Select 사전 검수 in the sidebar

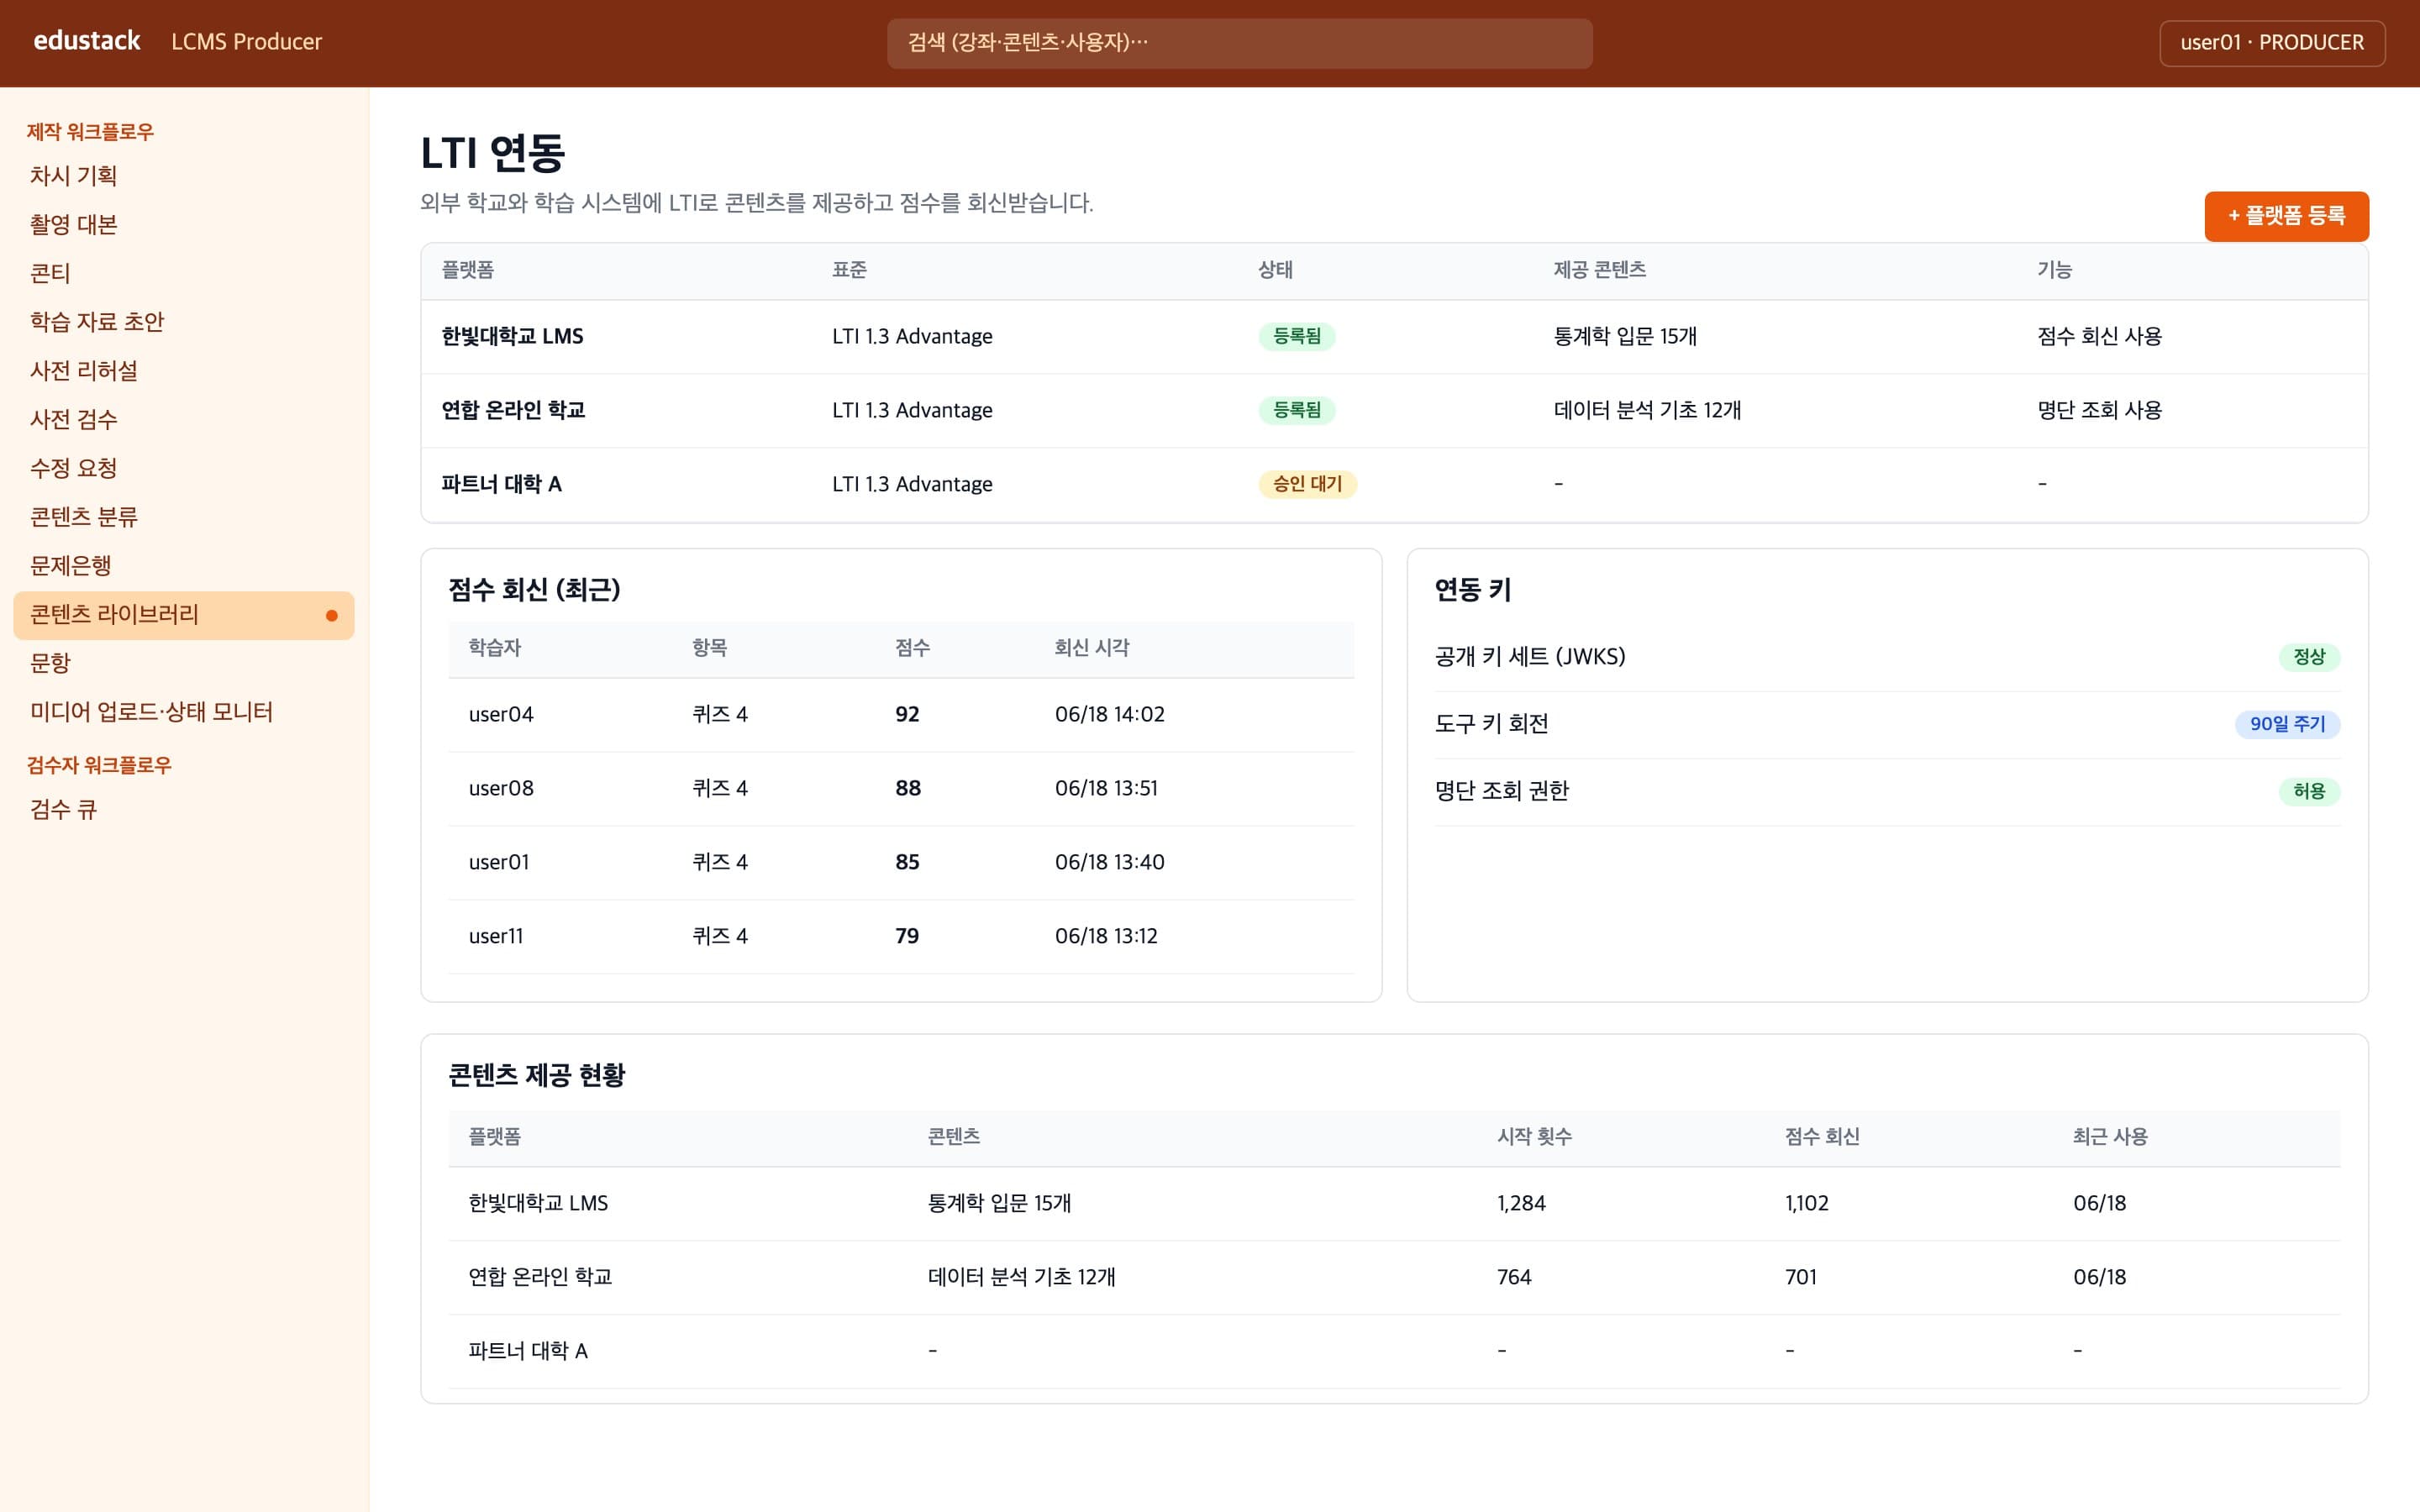184,420
